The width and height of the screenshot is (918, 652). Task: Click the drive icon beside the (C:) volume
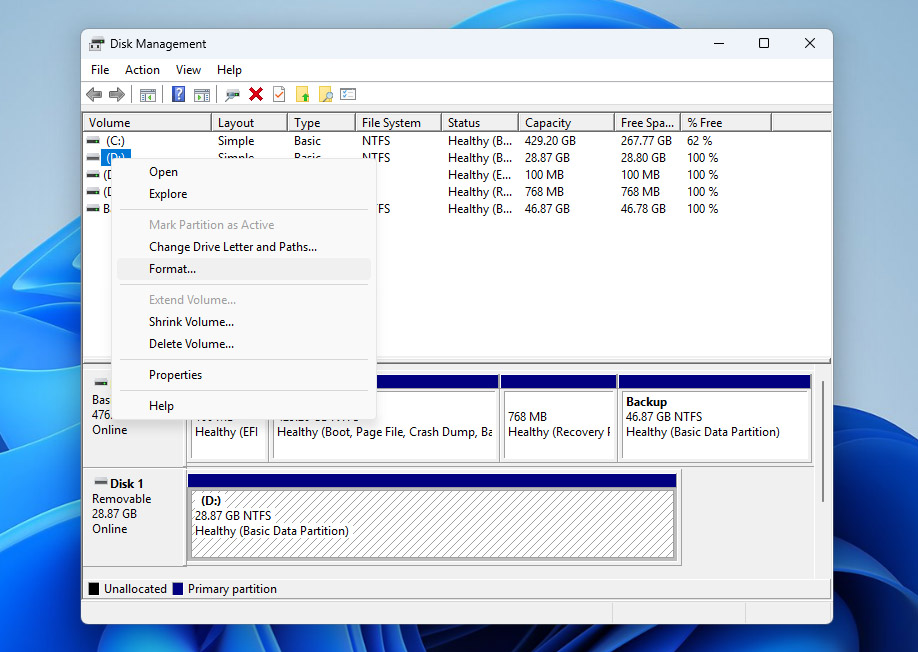tap(93, 141)
